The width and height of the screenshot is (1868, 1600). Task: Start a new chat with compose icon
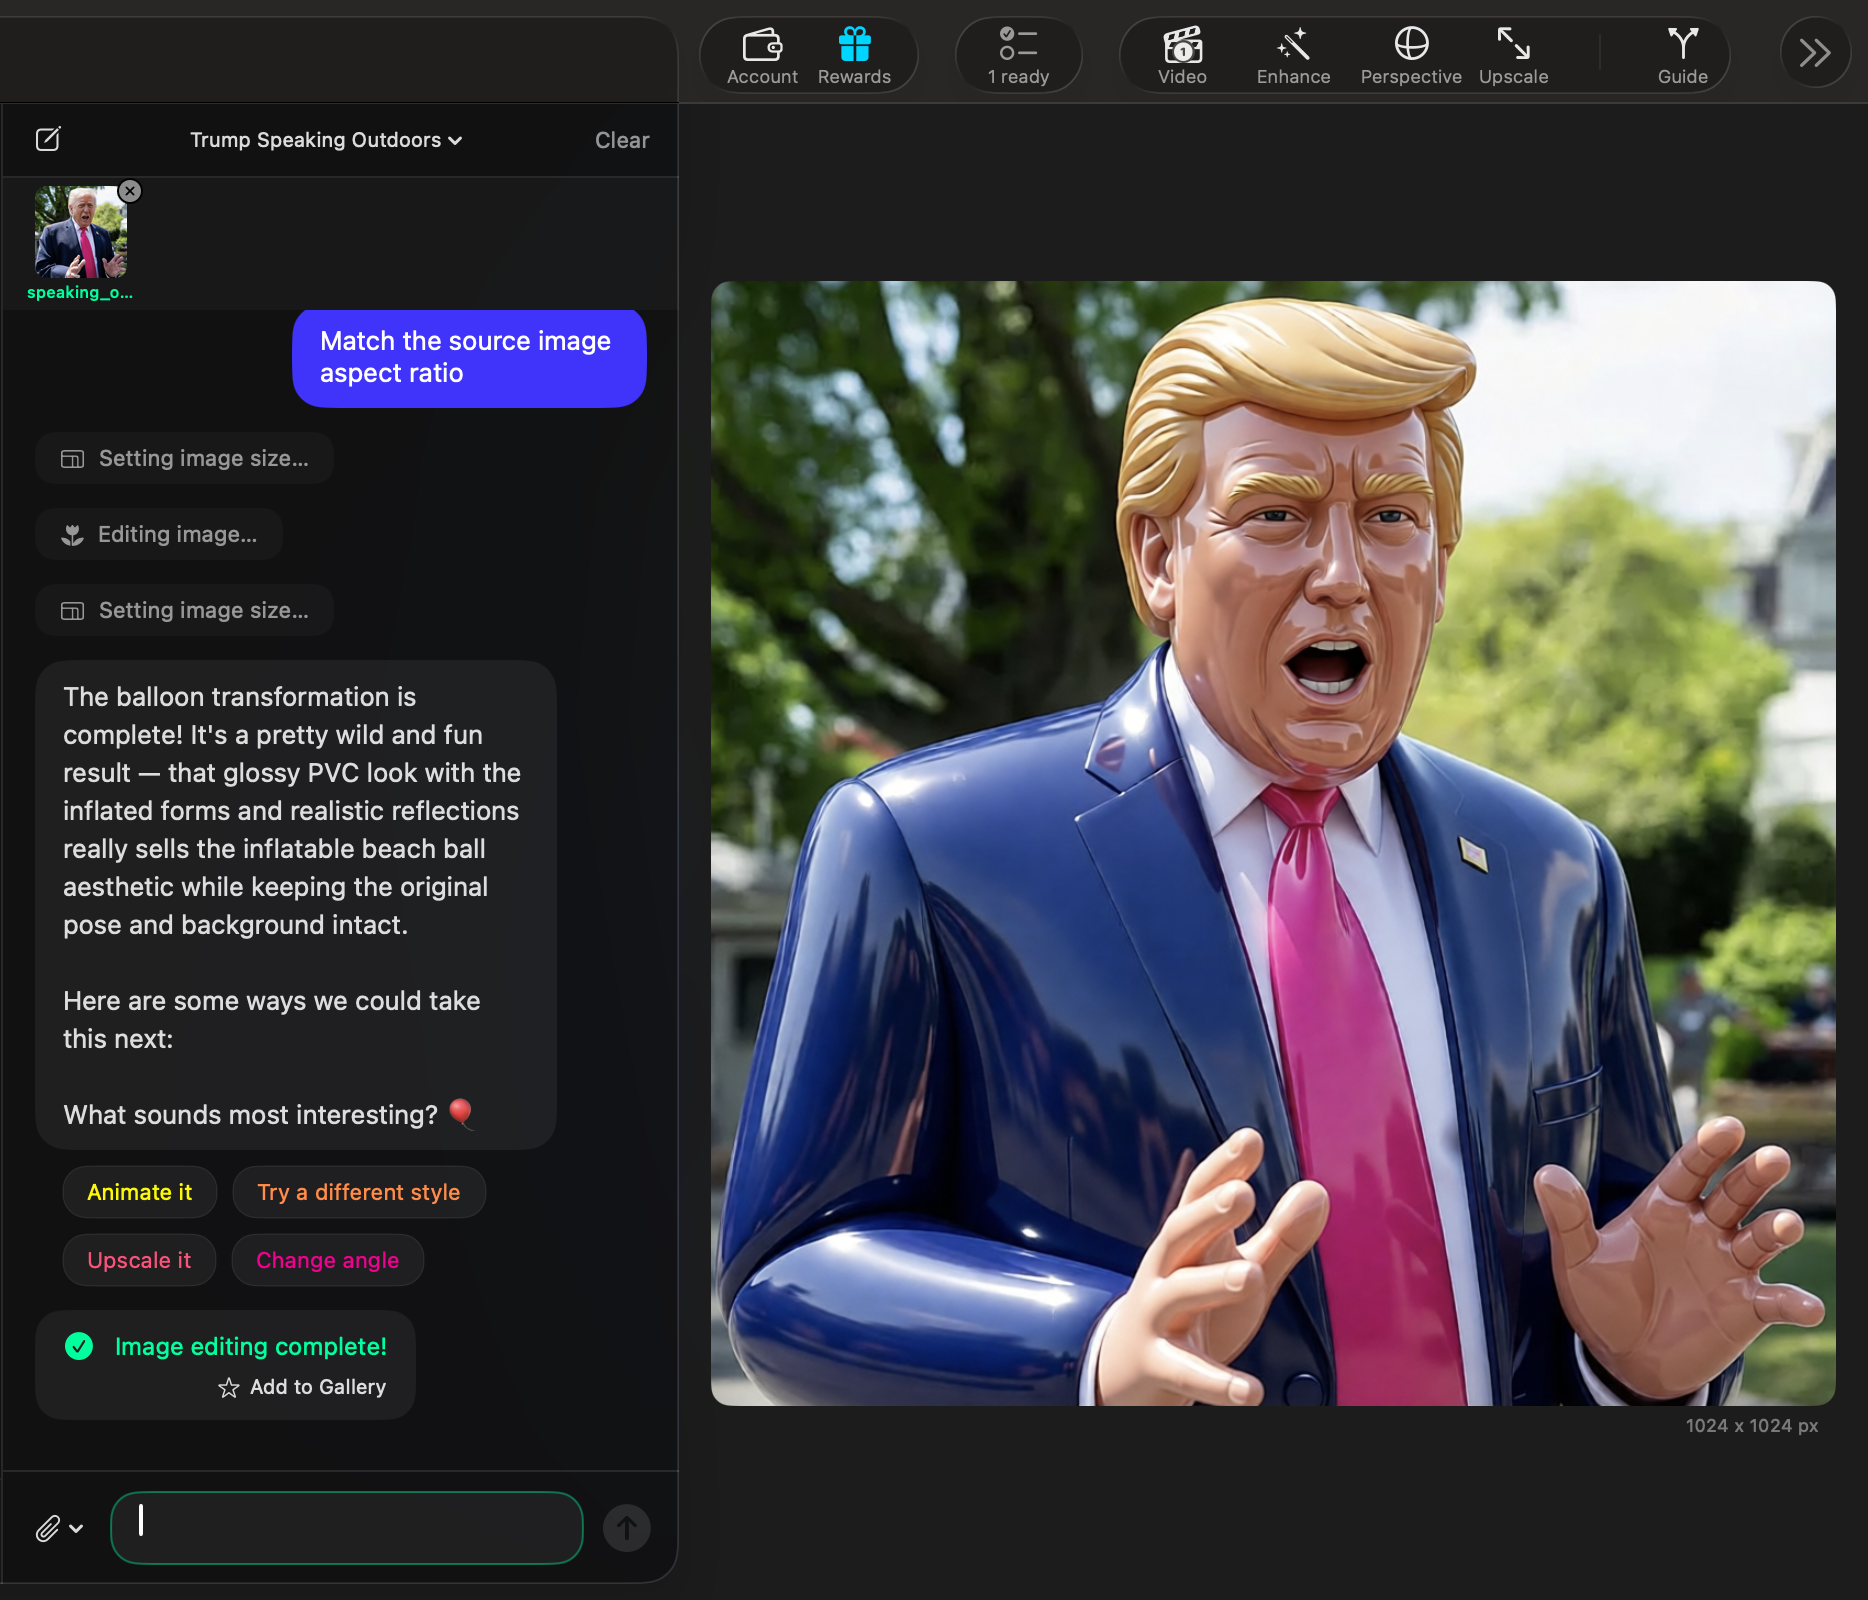pyautogui.click(x=48, y=139)
